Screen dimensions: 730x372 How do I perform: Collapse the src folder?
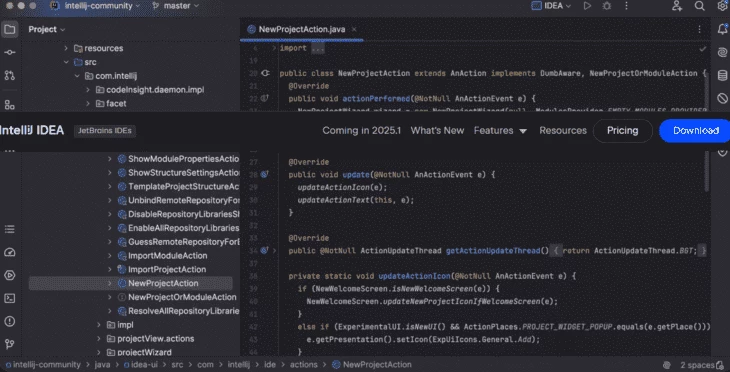[66, 62]
